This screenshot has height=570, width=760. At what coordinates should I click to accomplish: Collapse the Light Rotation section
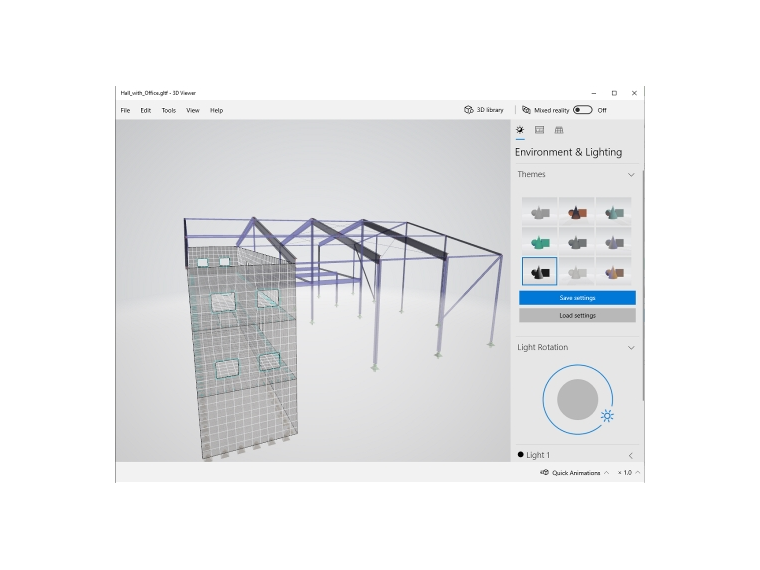[x=631, y=348]
